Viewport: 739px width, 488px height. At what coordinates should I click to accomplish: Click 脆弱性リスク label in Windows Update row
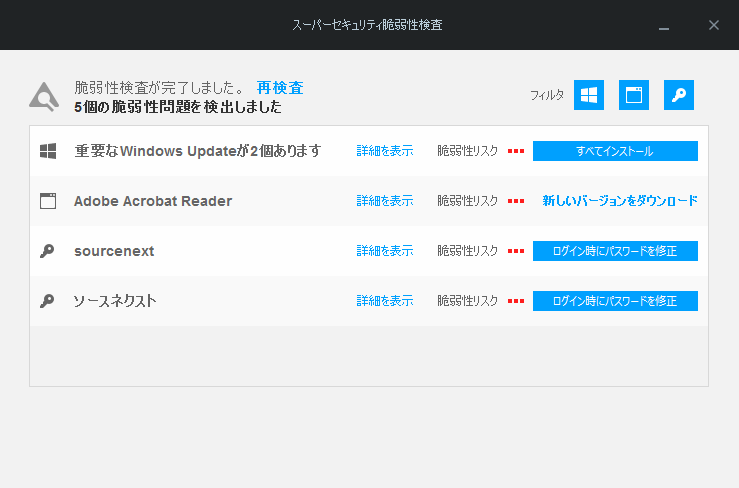[468, 151]
